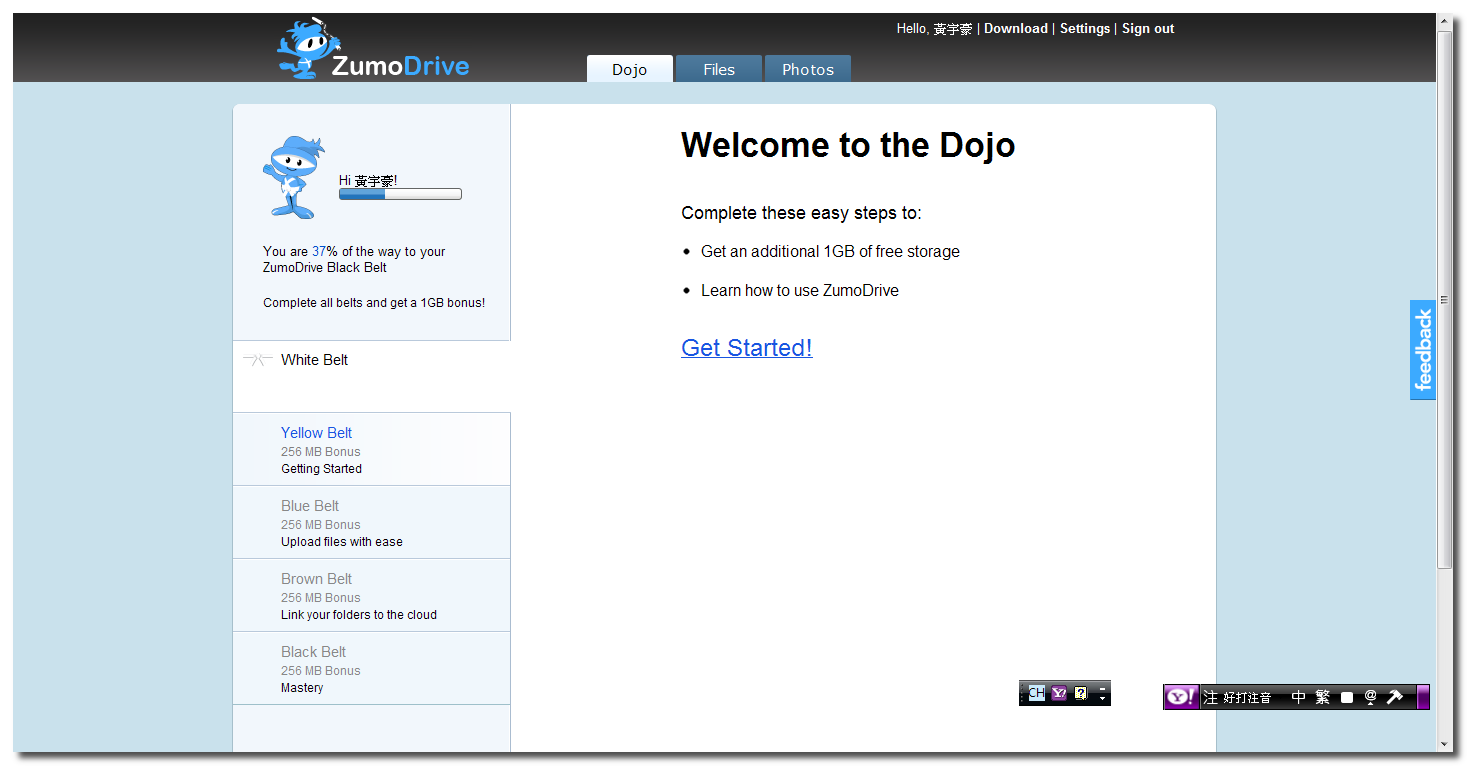Screen dimensions: 1467x766
Task: Click the CH language indicator on language bar
Action: point(1036,693)
